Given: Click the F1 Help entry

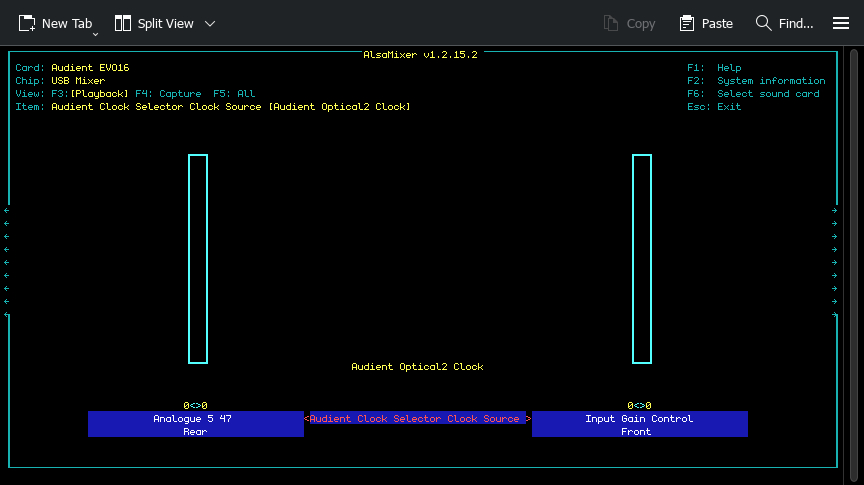Looking at the screenshot, I should click(714, 68).
